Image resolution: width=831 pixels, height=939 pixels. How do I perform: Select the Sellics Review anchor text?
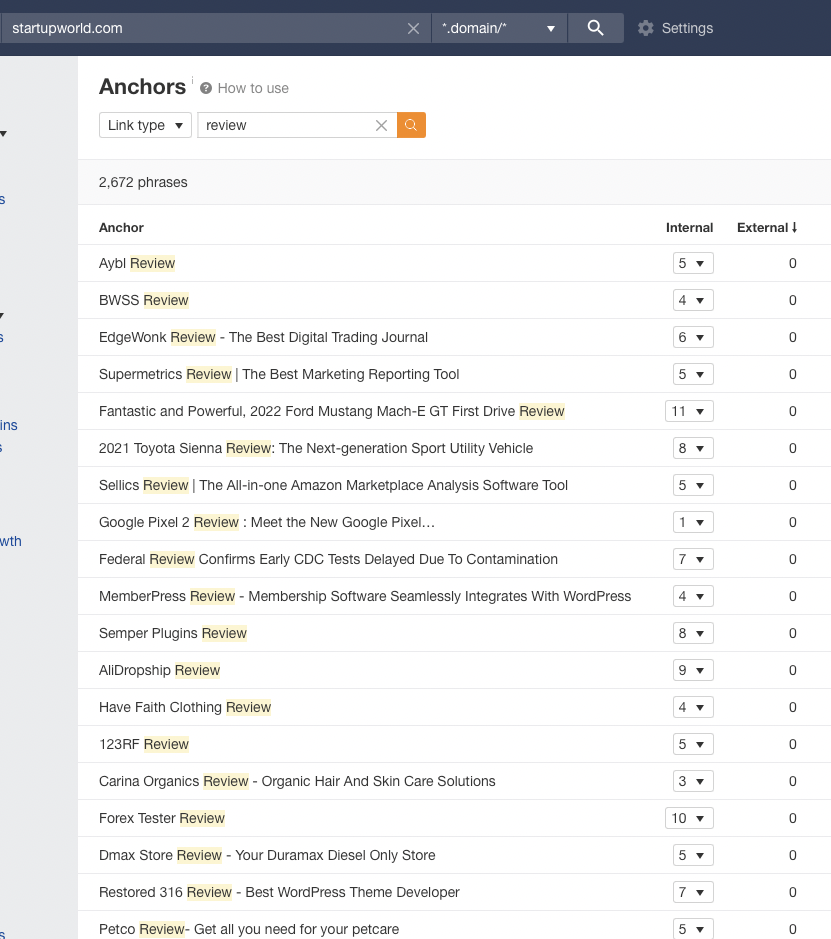[333, 485]
